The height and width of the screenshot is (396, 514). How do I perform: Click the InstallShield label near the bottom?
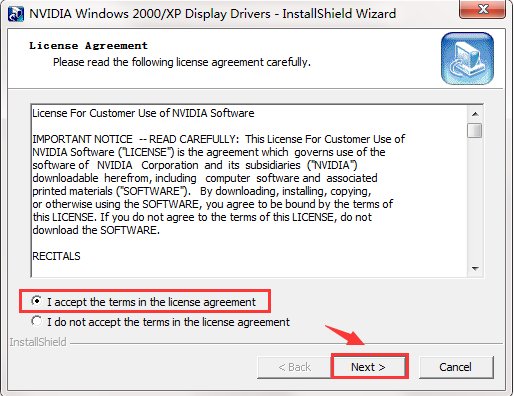click(x=38, y=342)
